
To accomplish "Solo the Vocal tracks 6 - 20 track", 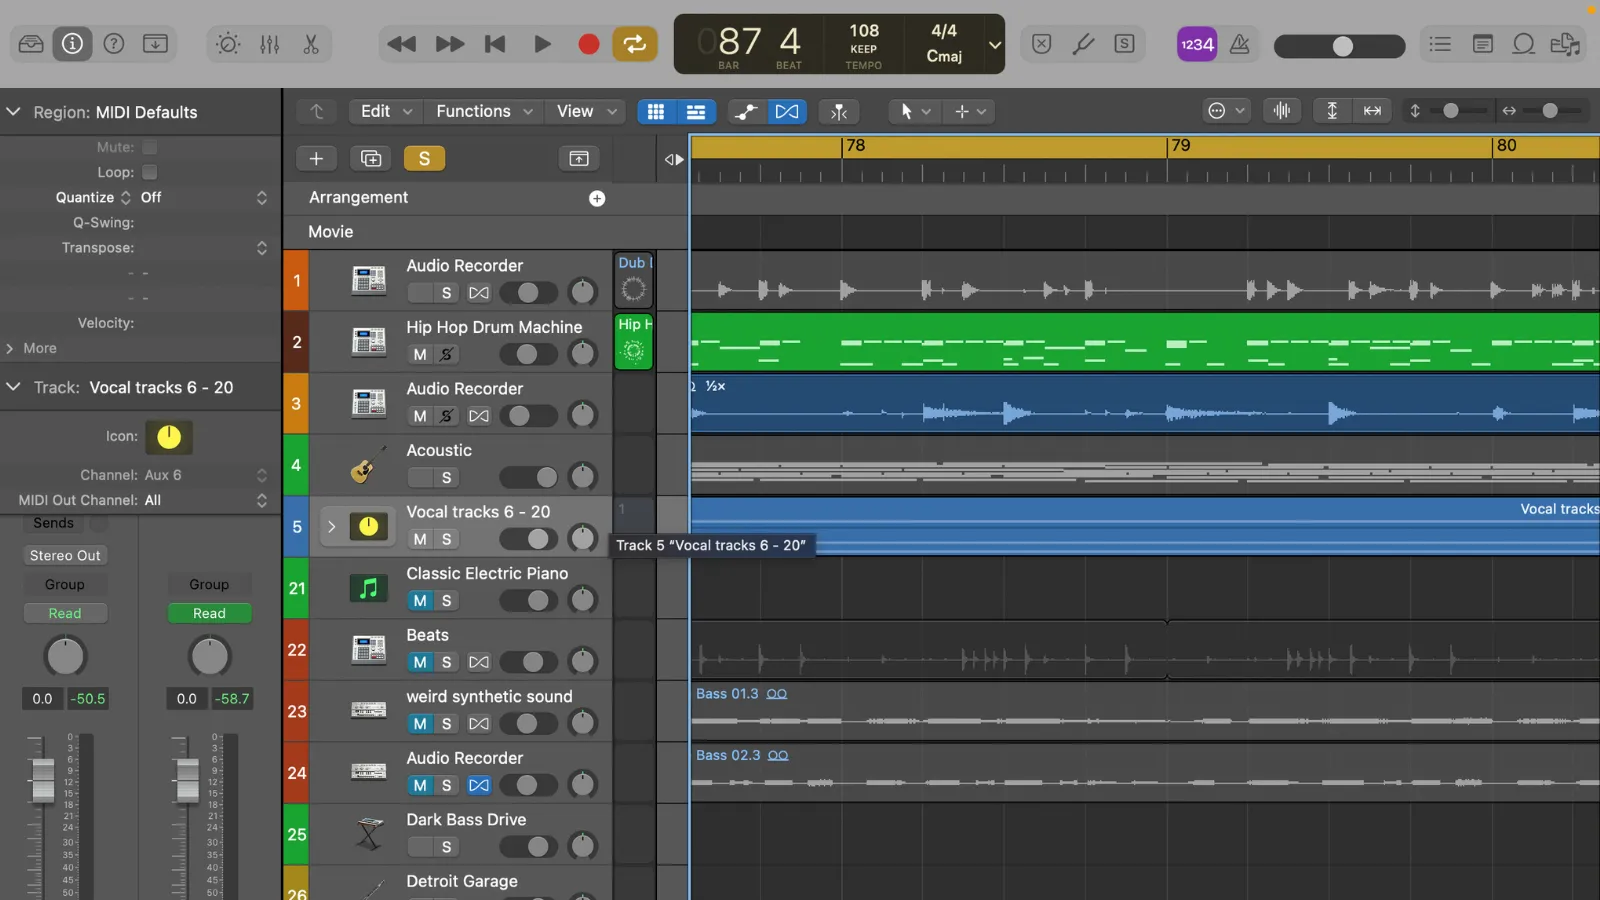I will point(444,539).
